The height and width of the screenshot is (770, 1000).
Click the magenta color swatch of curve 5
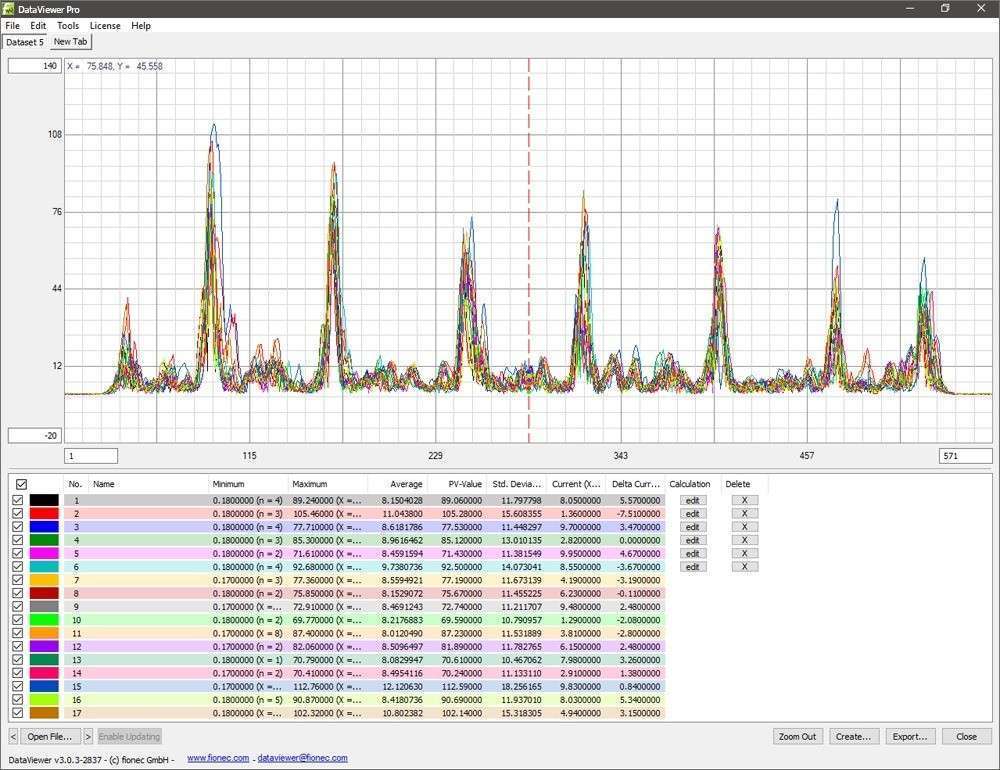pyautogui.click(x=44, y=553)
